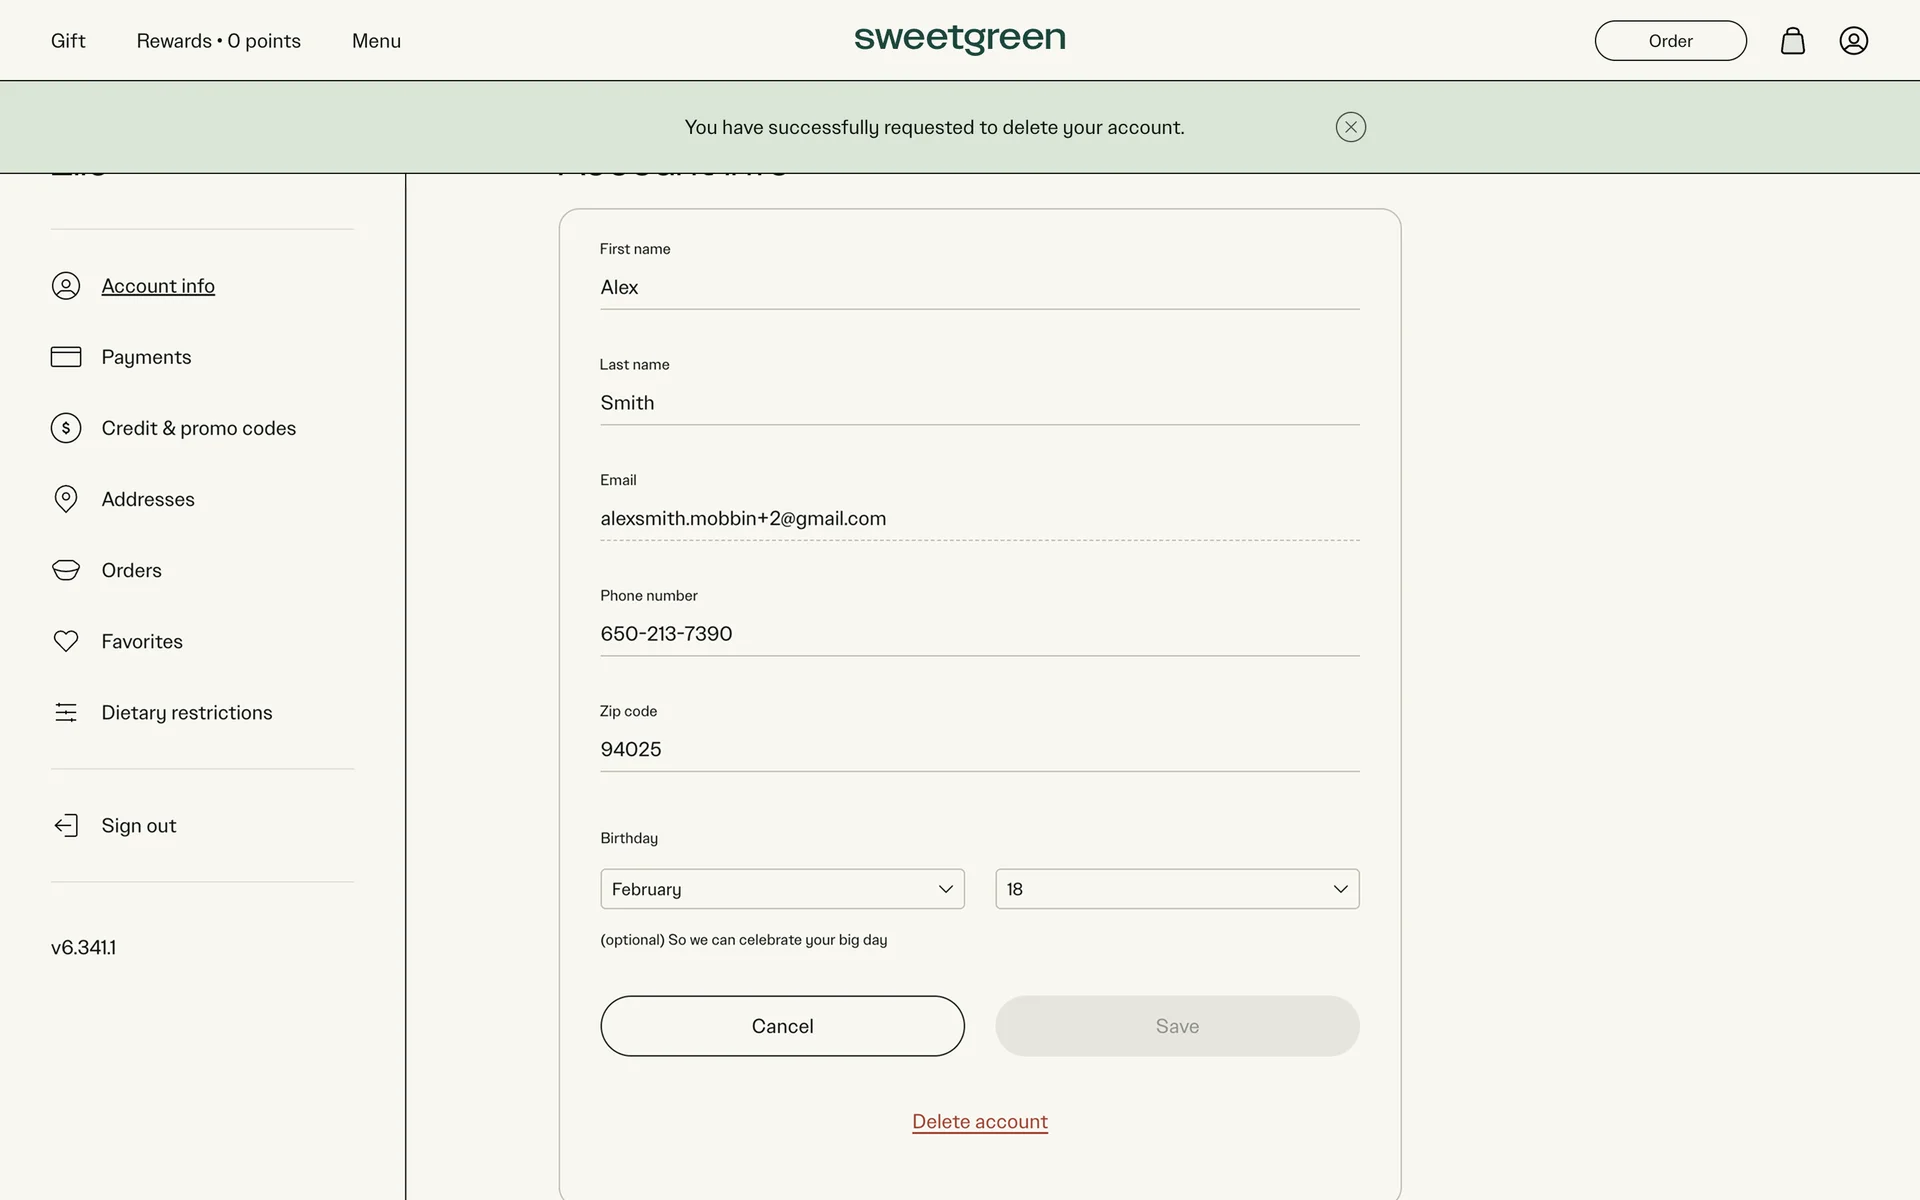
Task: Click the Sign out arrow icon
Action: click(x=66, y=825)
